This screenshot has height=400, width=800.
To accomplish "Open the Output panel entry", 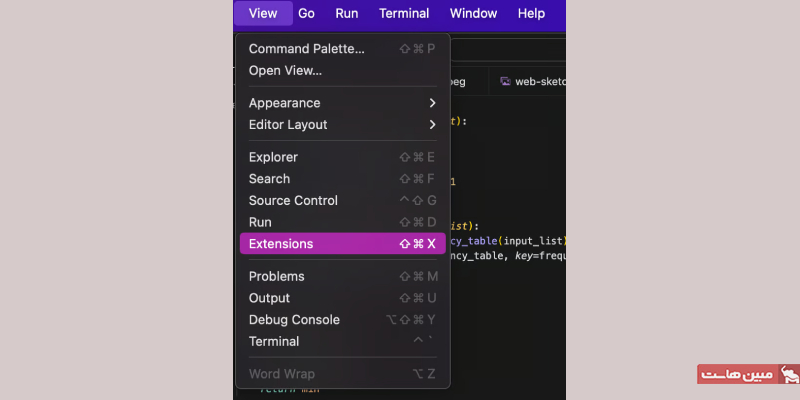I will click(342, 298).
